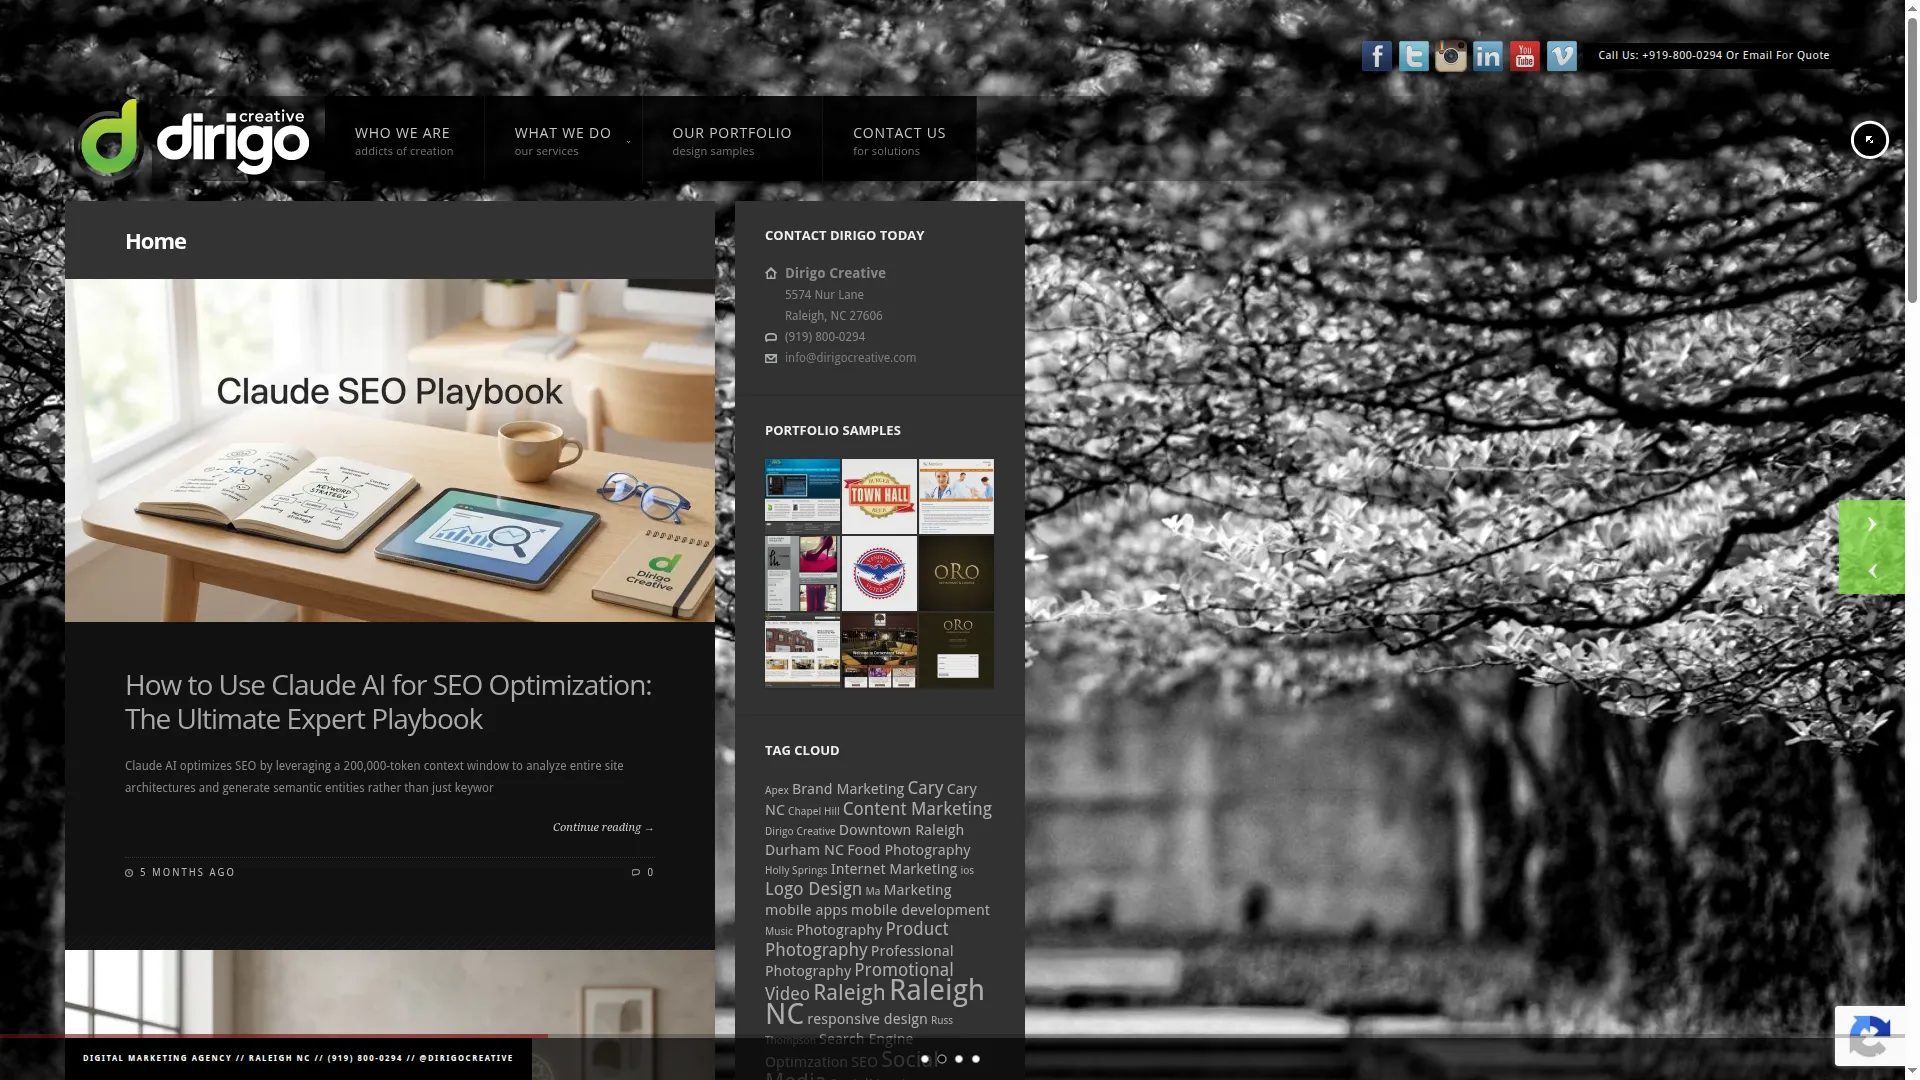Image resolution: width=1920 pixels, height=1080 pixels.
Task: Open the Contact Us menu
Action: point(899,139)
